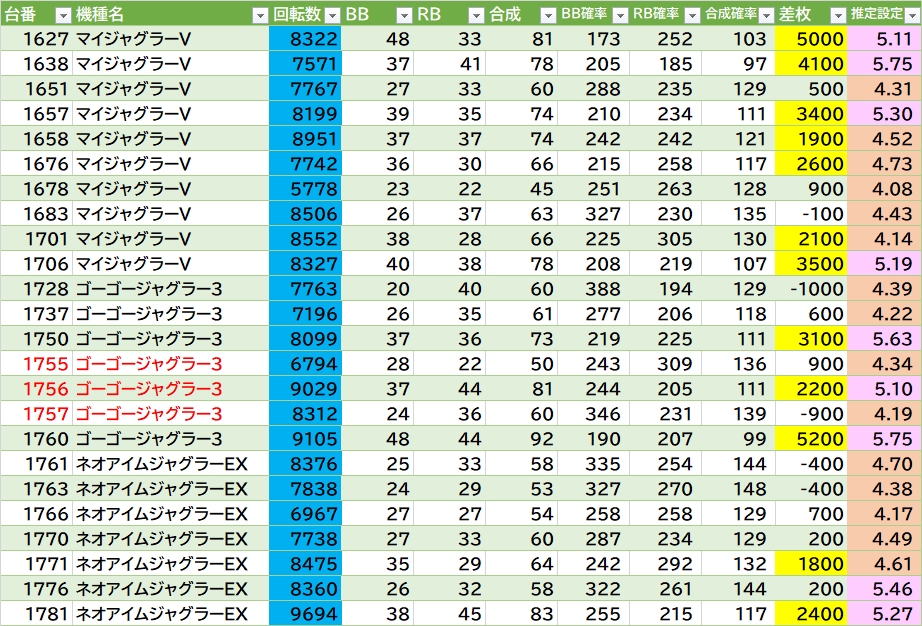Click 推定設定 value 5.46
922x626 pixels.
[884, 588]
